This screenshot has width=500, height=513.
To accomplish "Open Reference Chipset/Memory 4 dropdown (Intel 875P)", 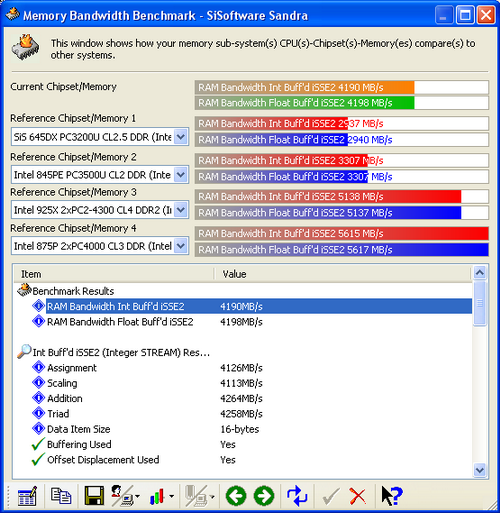I will click(181, 246).
